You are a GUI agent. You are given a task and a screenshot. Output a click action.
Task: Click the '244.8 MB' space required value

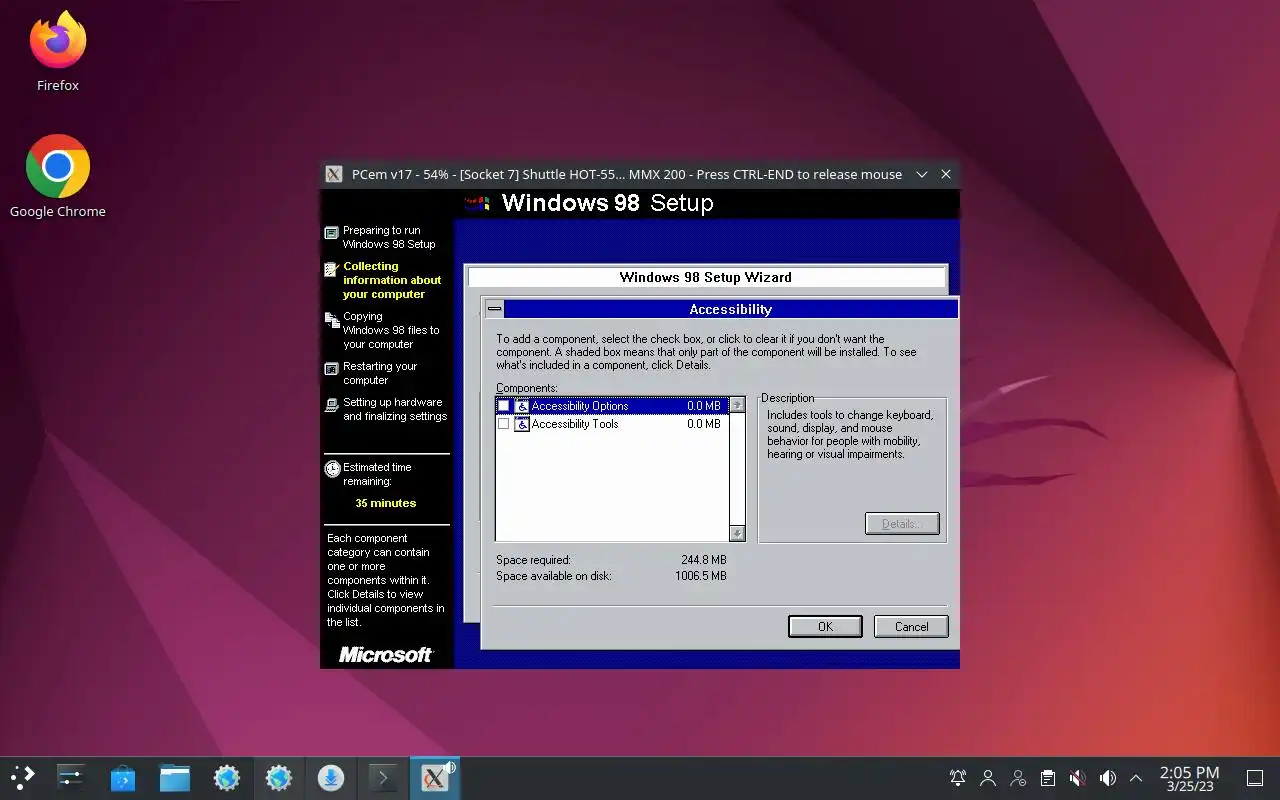(x=704, y=560)
